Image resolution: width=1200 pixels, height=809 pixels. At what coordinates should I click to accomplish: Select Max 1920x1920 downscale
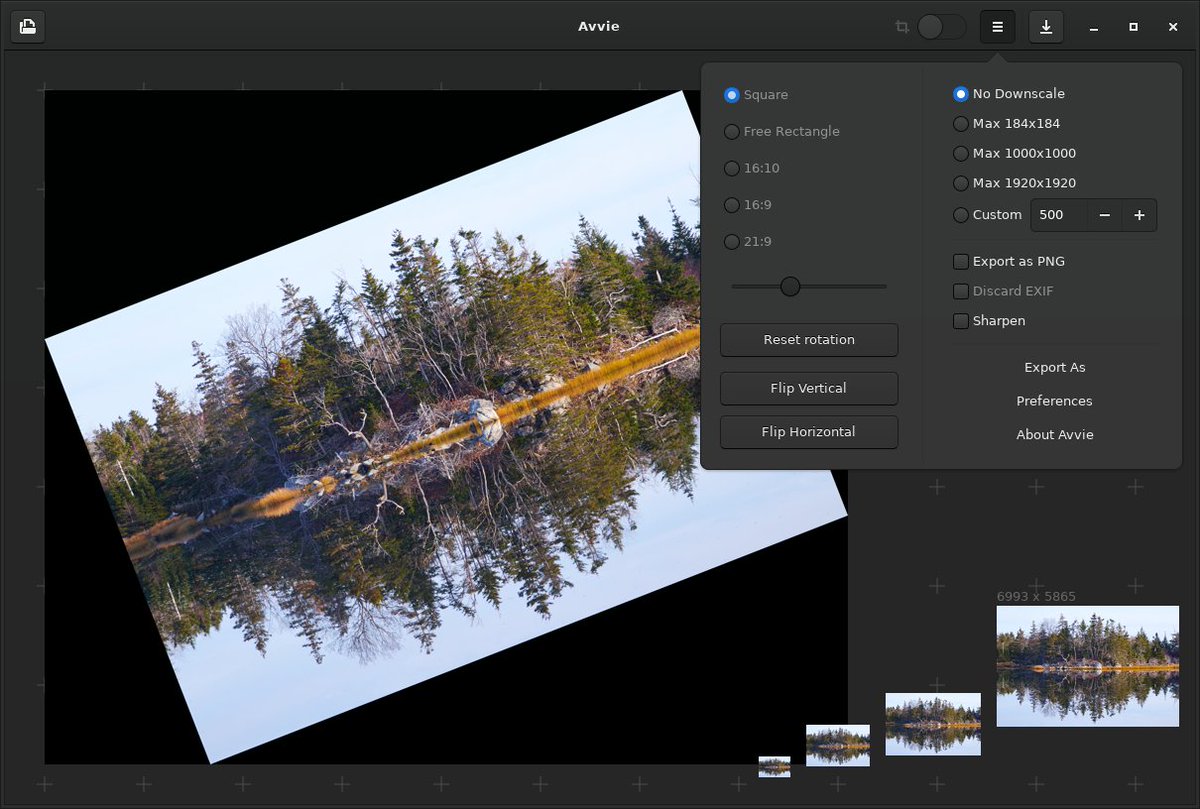click(x=1014, y=184)
